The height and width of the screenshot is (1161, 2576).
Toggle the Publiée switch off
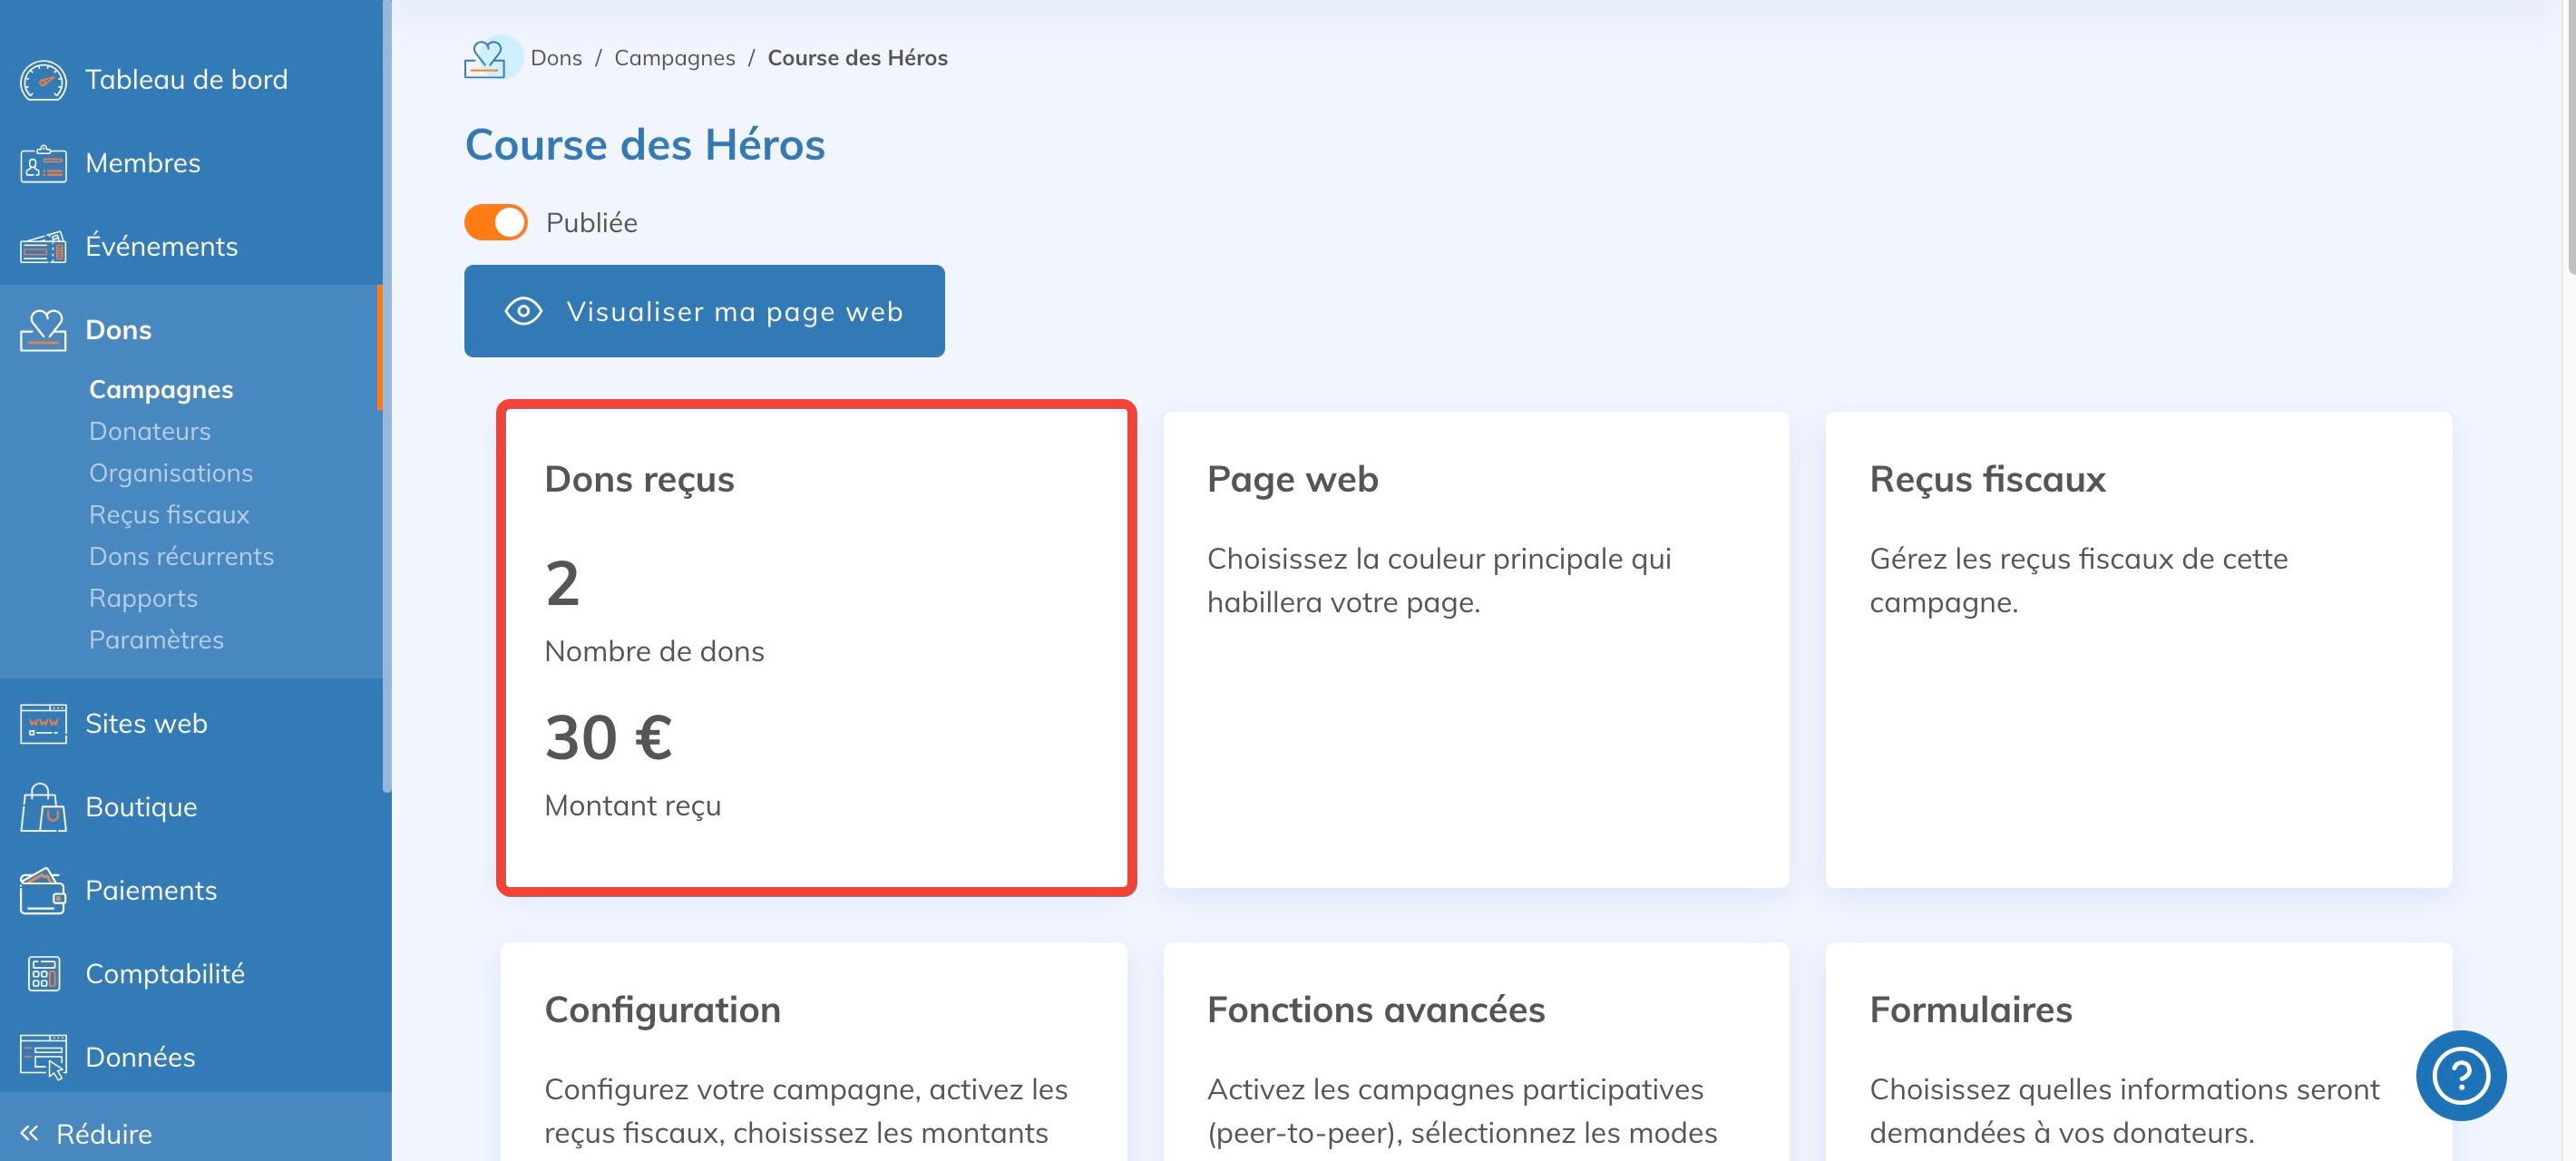point(496,222)
